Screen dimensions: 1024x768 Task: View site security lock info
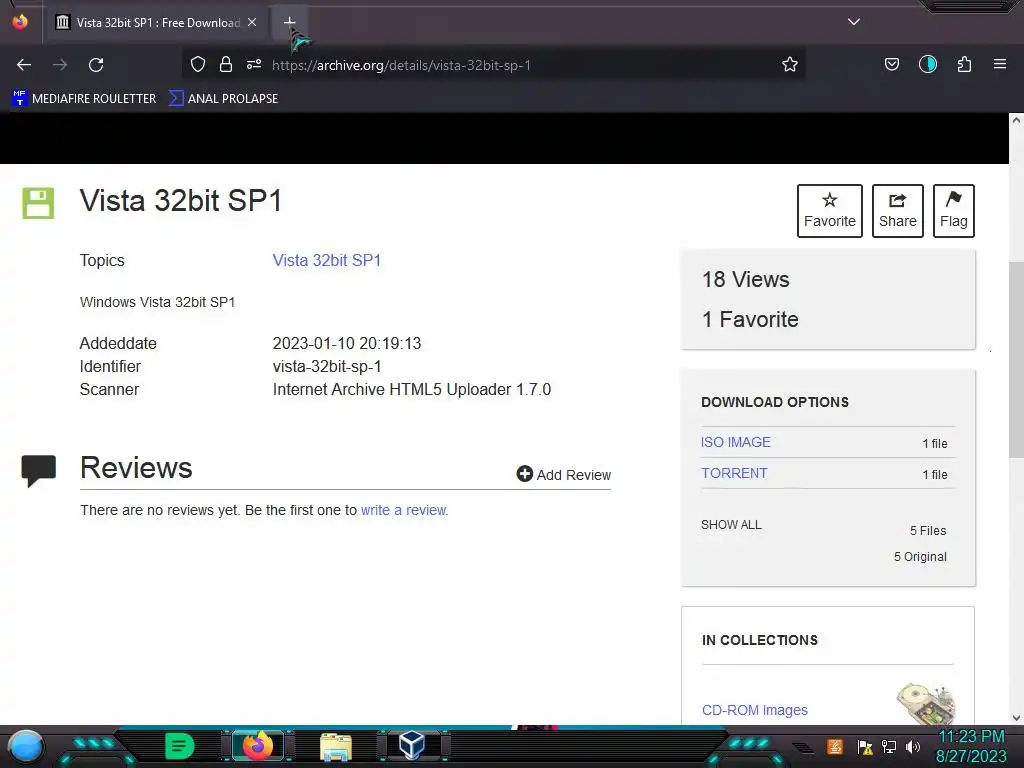[x=226, y=64]
